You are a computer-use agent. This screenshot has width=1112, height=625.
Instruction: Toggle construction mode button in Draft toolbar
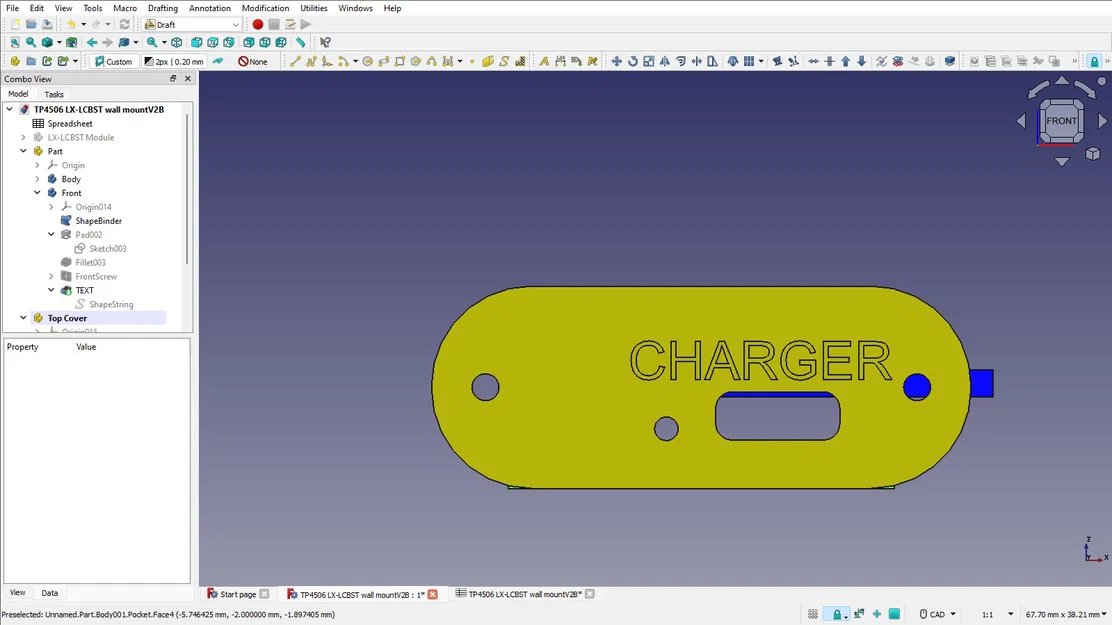pos(218,61)
